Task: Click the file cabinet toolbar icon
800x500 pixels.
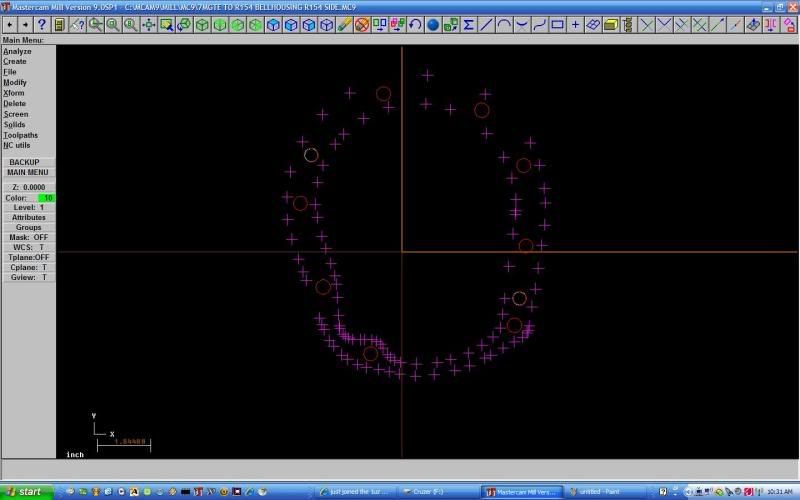Action: tap(59, 24)
